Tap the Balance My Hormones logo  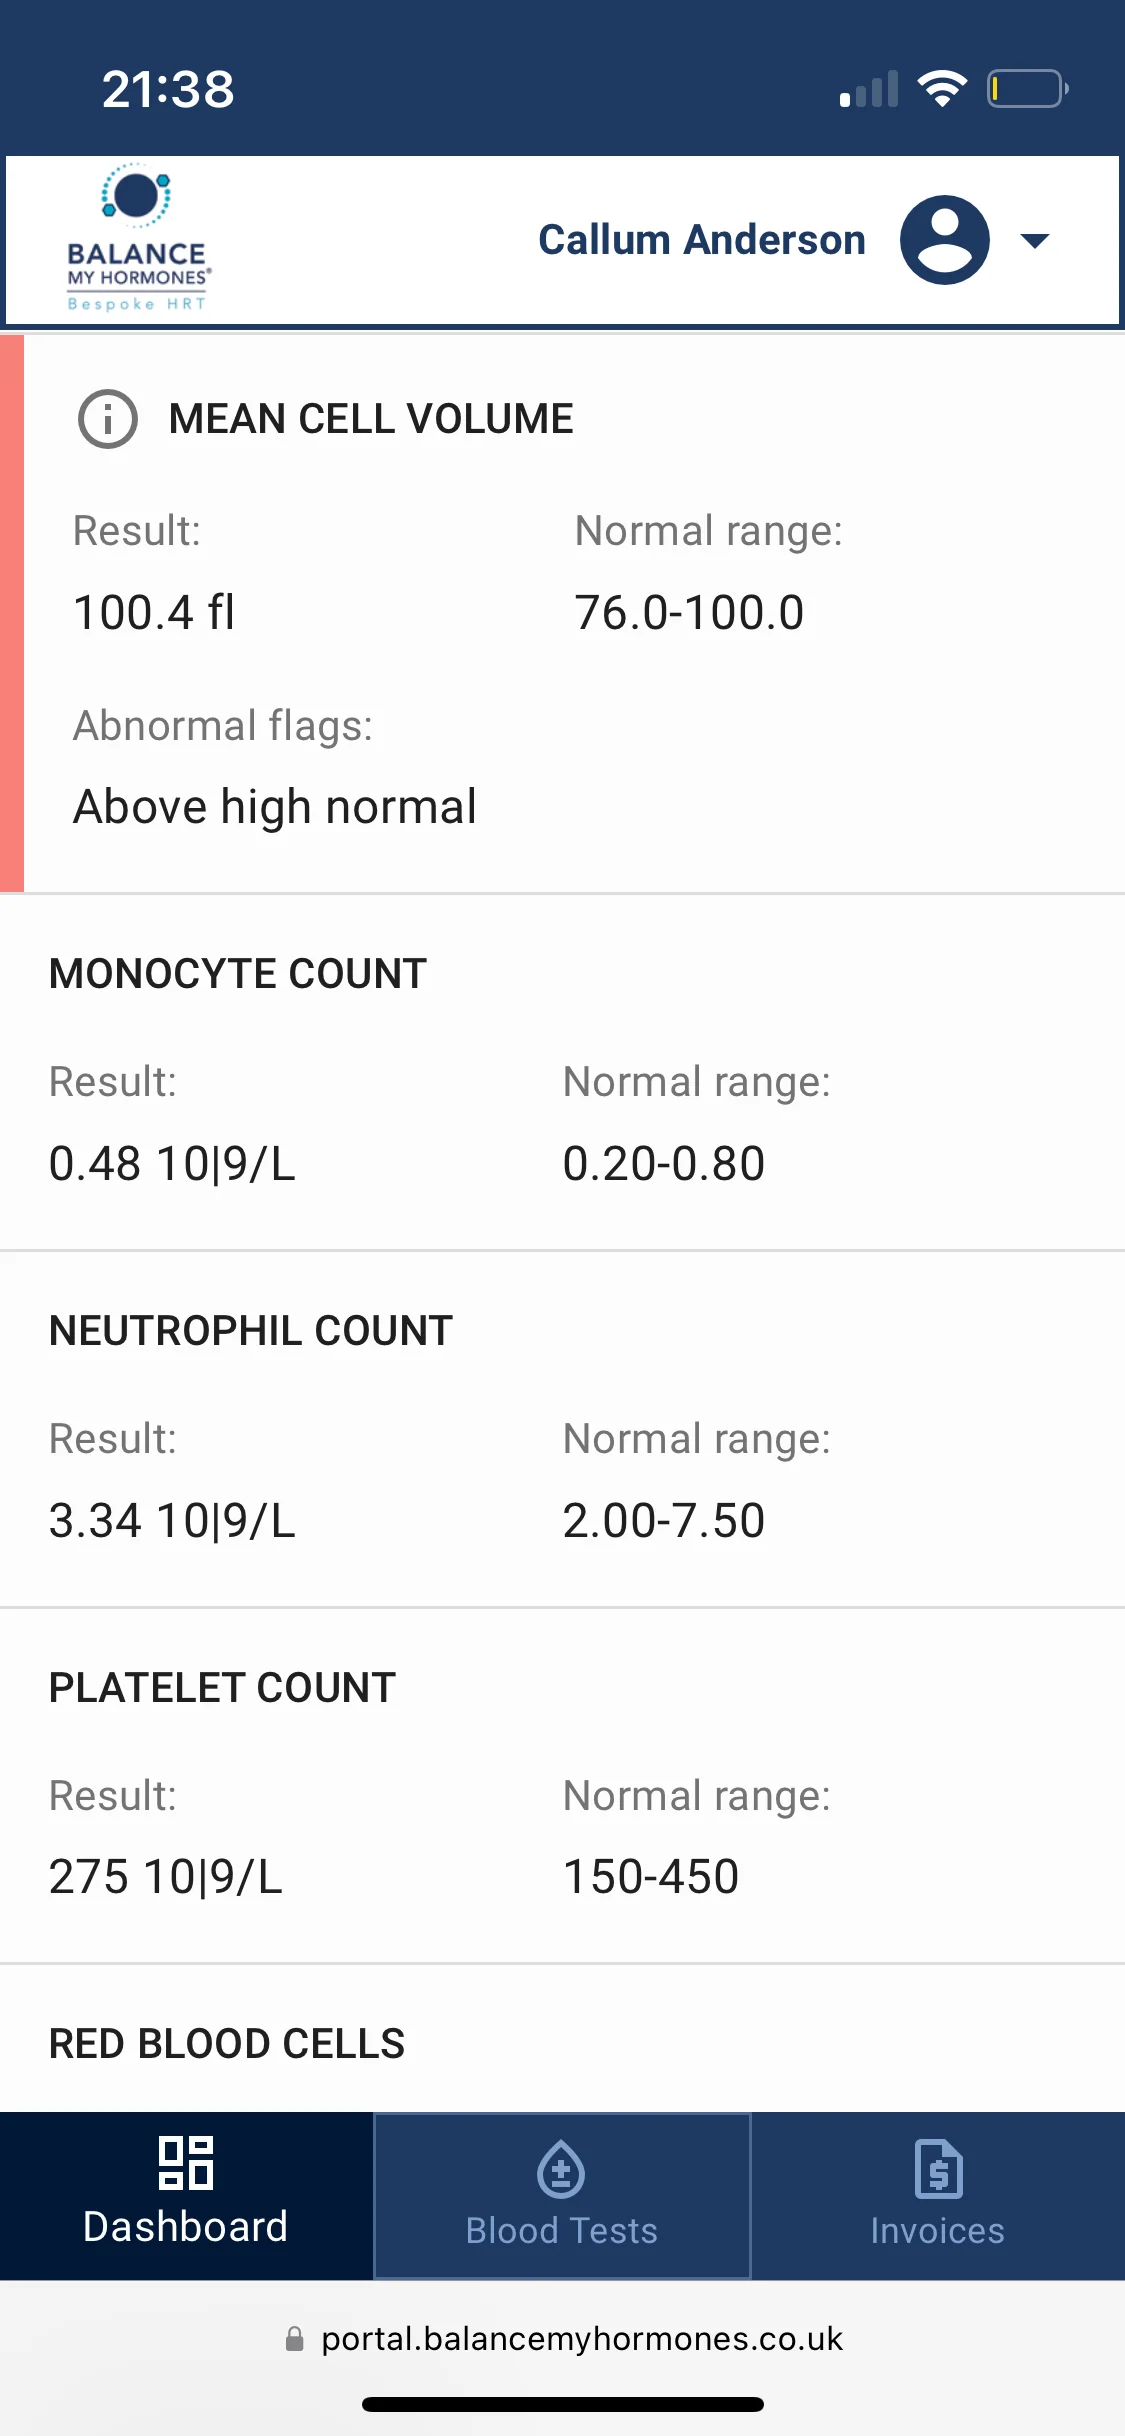tap(138, 238)
